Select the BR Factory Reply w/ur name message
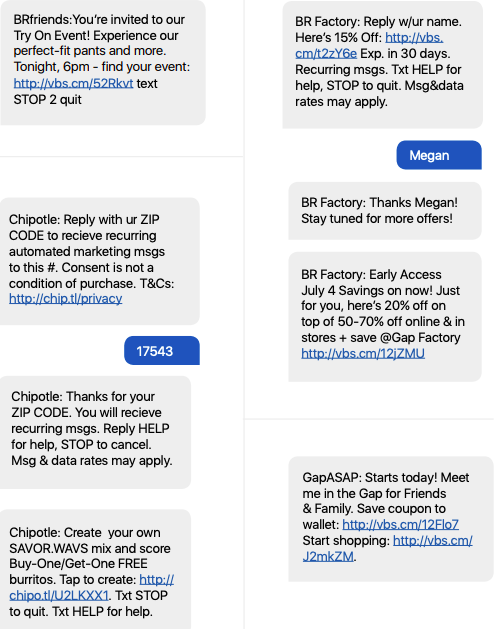 (382, 65)
